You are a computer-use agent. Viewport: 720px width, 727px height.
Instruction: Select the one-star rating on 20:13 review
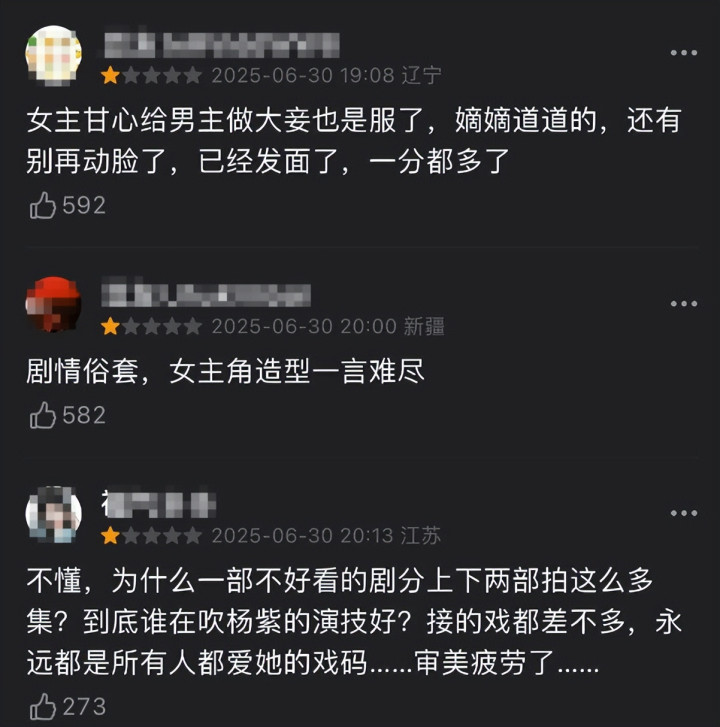[x=151, y=536]
